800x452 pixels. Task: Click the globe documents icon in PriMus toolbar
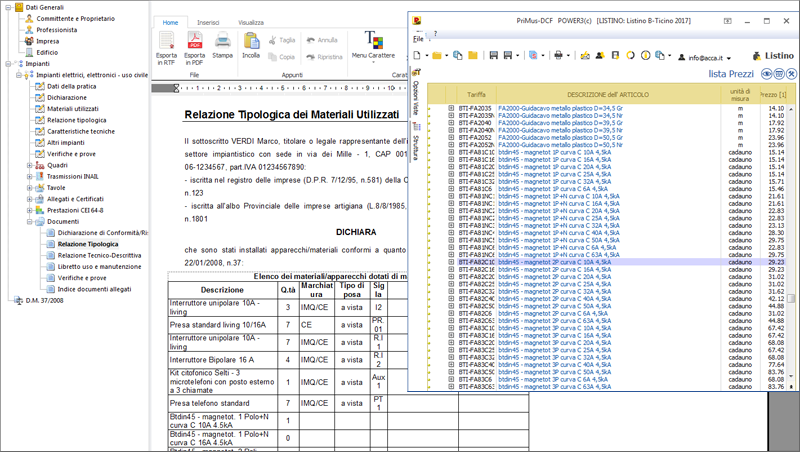[x=458, y=56]
